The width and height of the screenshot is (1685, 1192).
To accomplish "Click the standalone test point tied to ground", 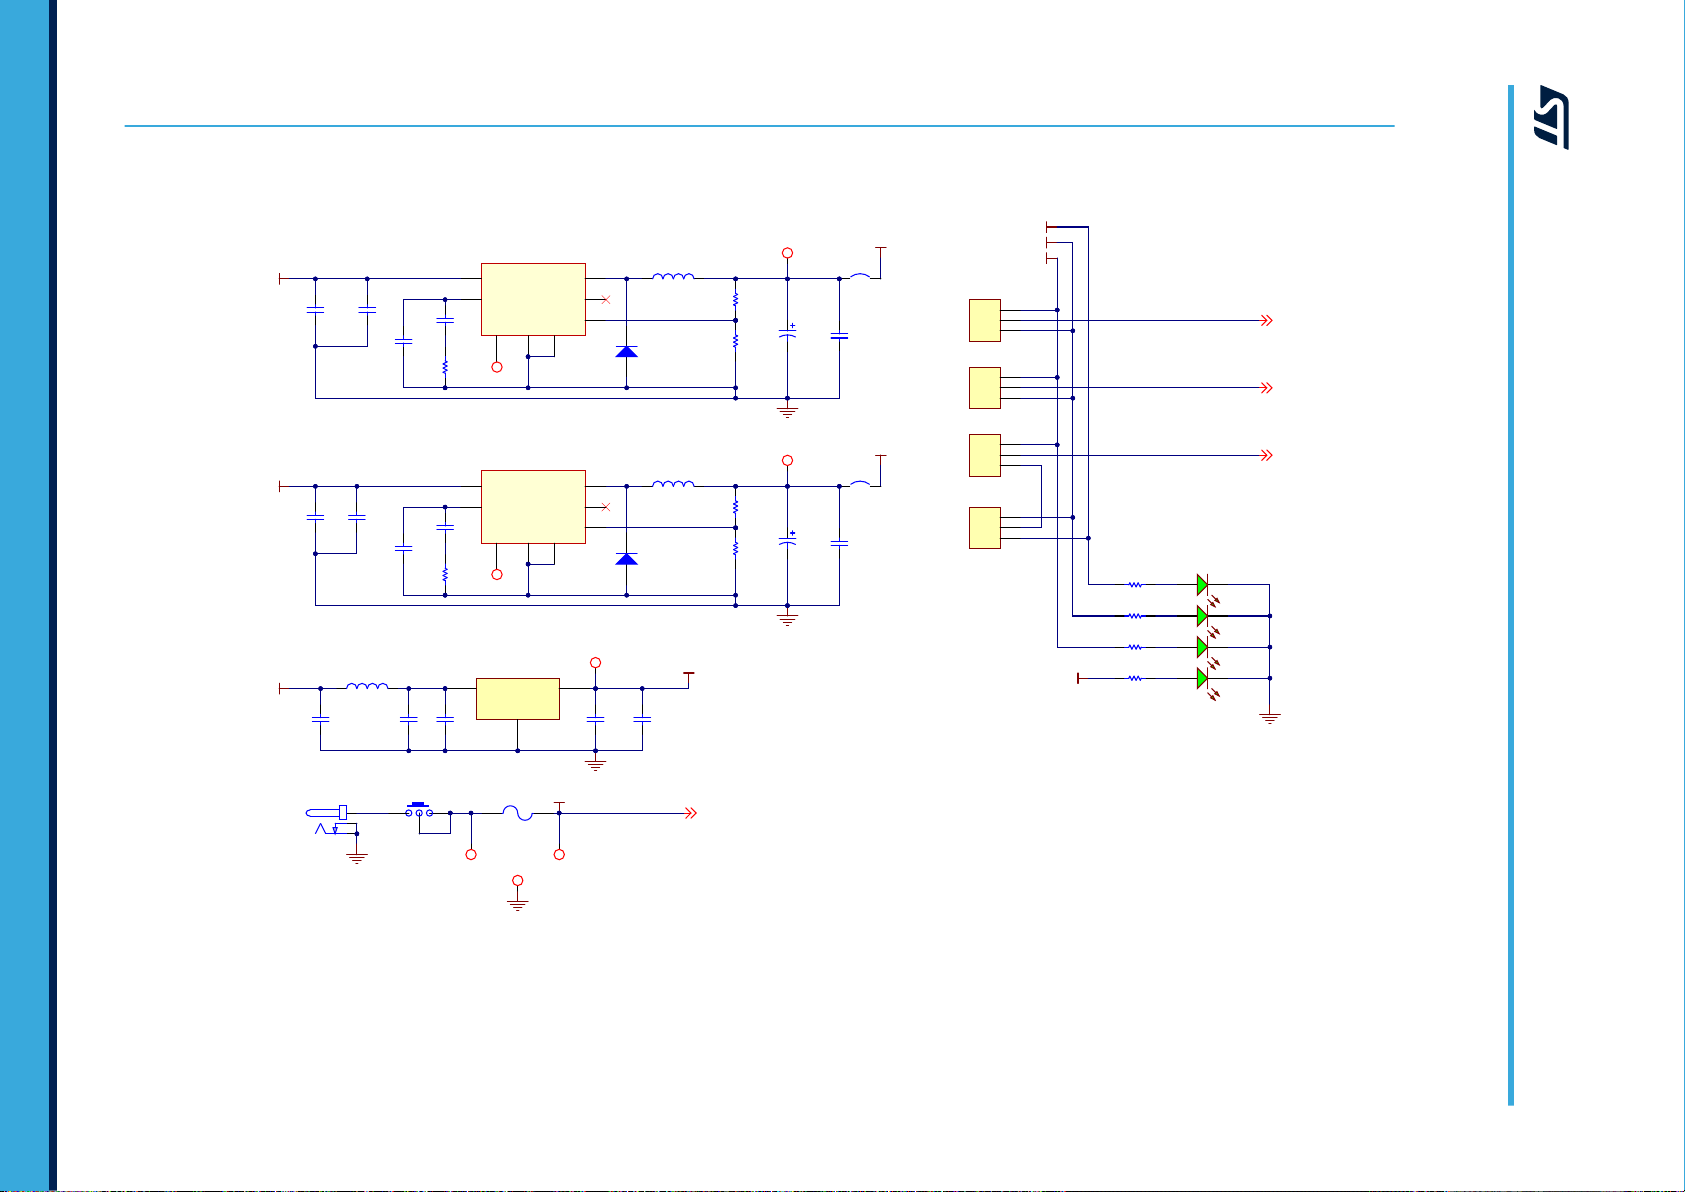I will click(x=518, y=881).
